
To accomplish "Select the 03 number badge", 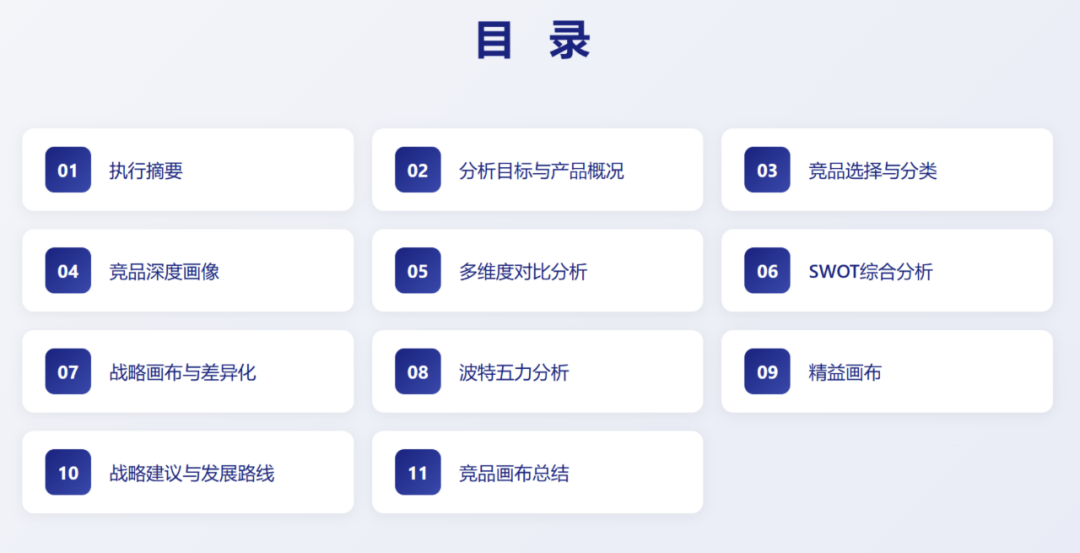I will pos(767,170).
